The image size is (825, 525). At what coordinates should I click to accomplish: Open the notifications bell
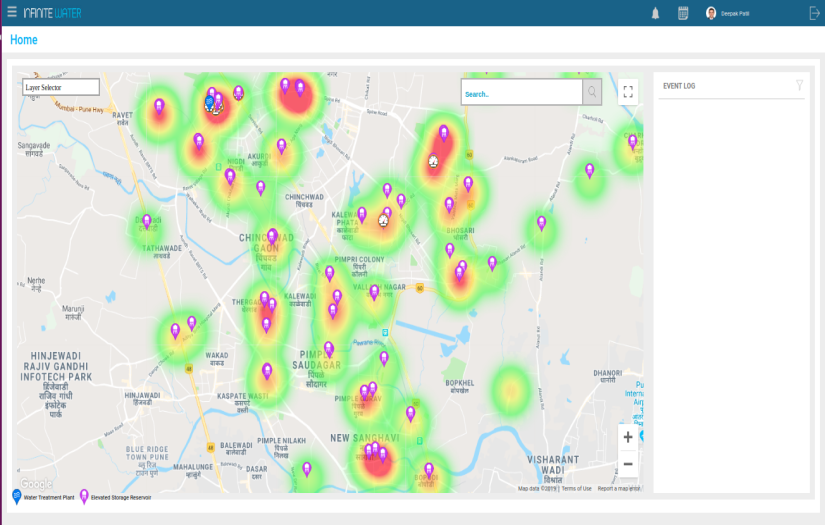coord(655,13)
